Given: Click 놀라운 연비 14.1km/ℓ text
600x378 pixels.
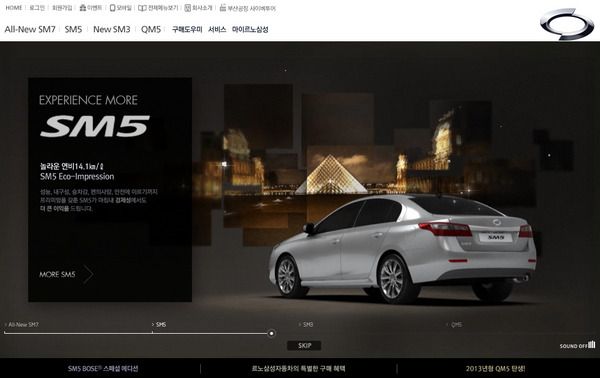Looking at the screenshot, I should point(72,166).
